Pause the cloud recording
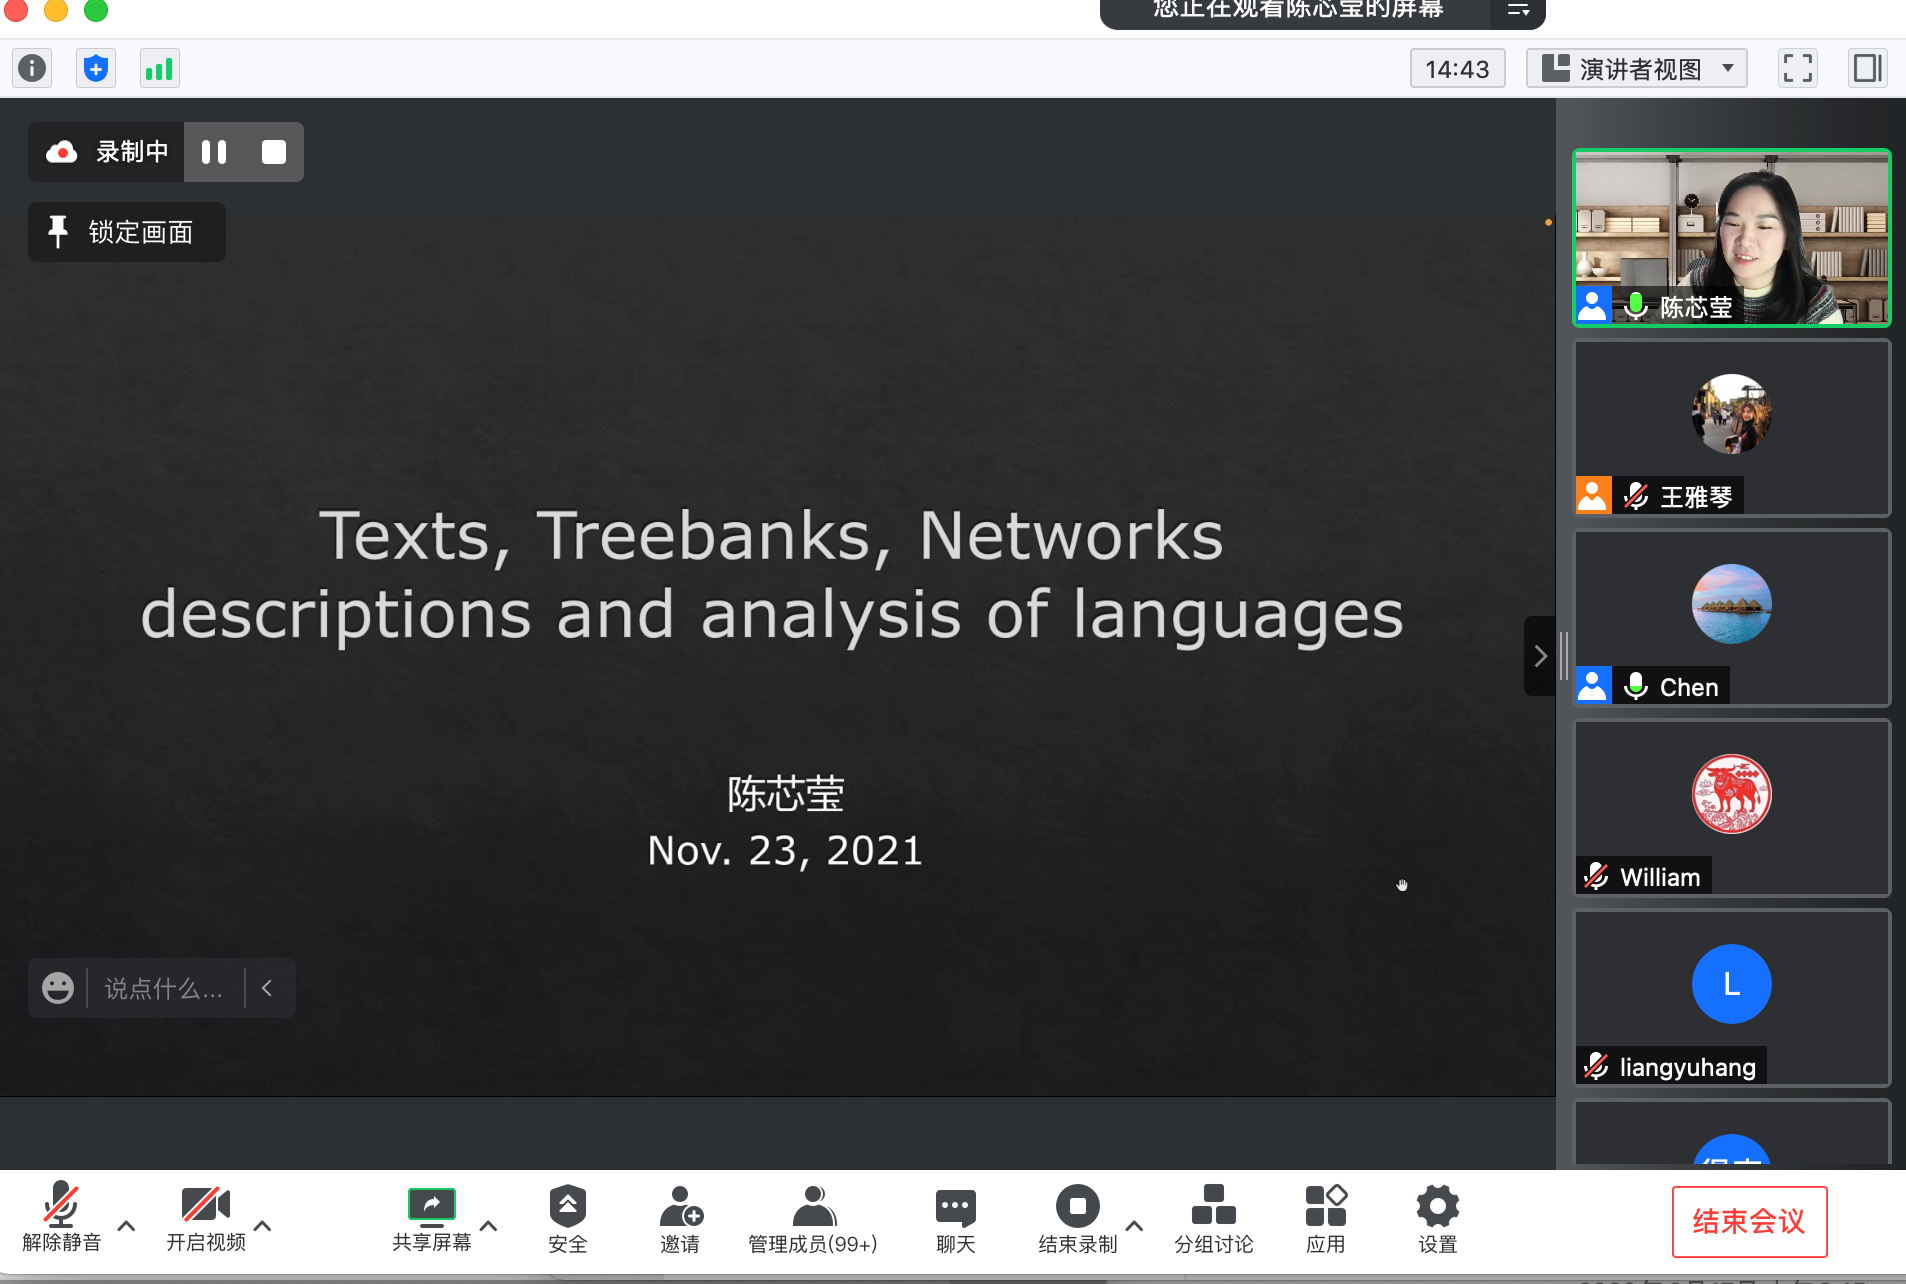This screenshot has height=1284, width=1906. [214, 152]
